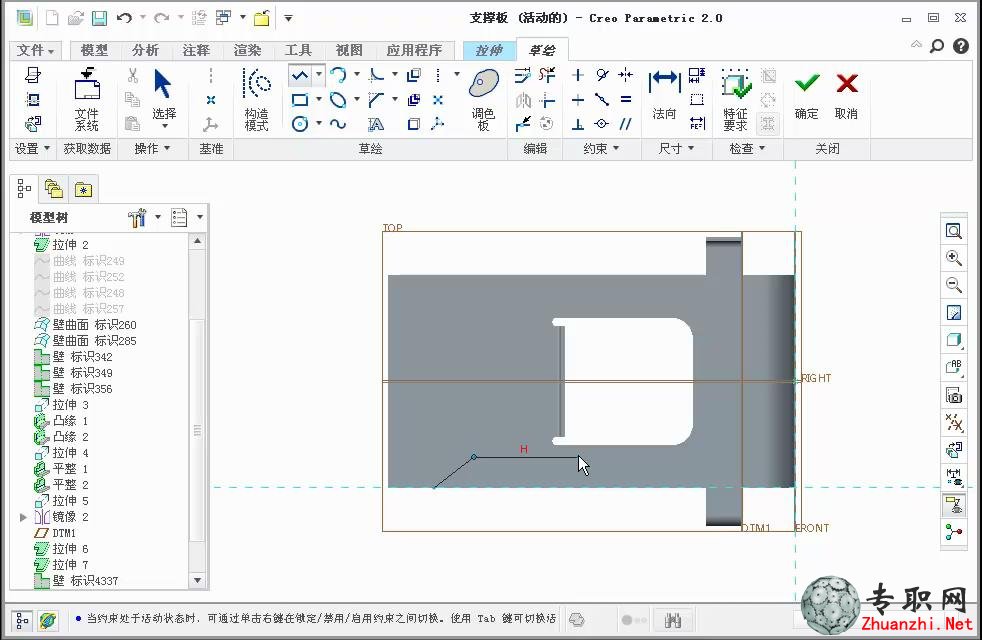Open the Folder Browser navigator tab

click(54, 188)
